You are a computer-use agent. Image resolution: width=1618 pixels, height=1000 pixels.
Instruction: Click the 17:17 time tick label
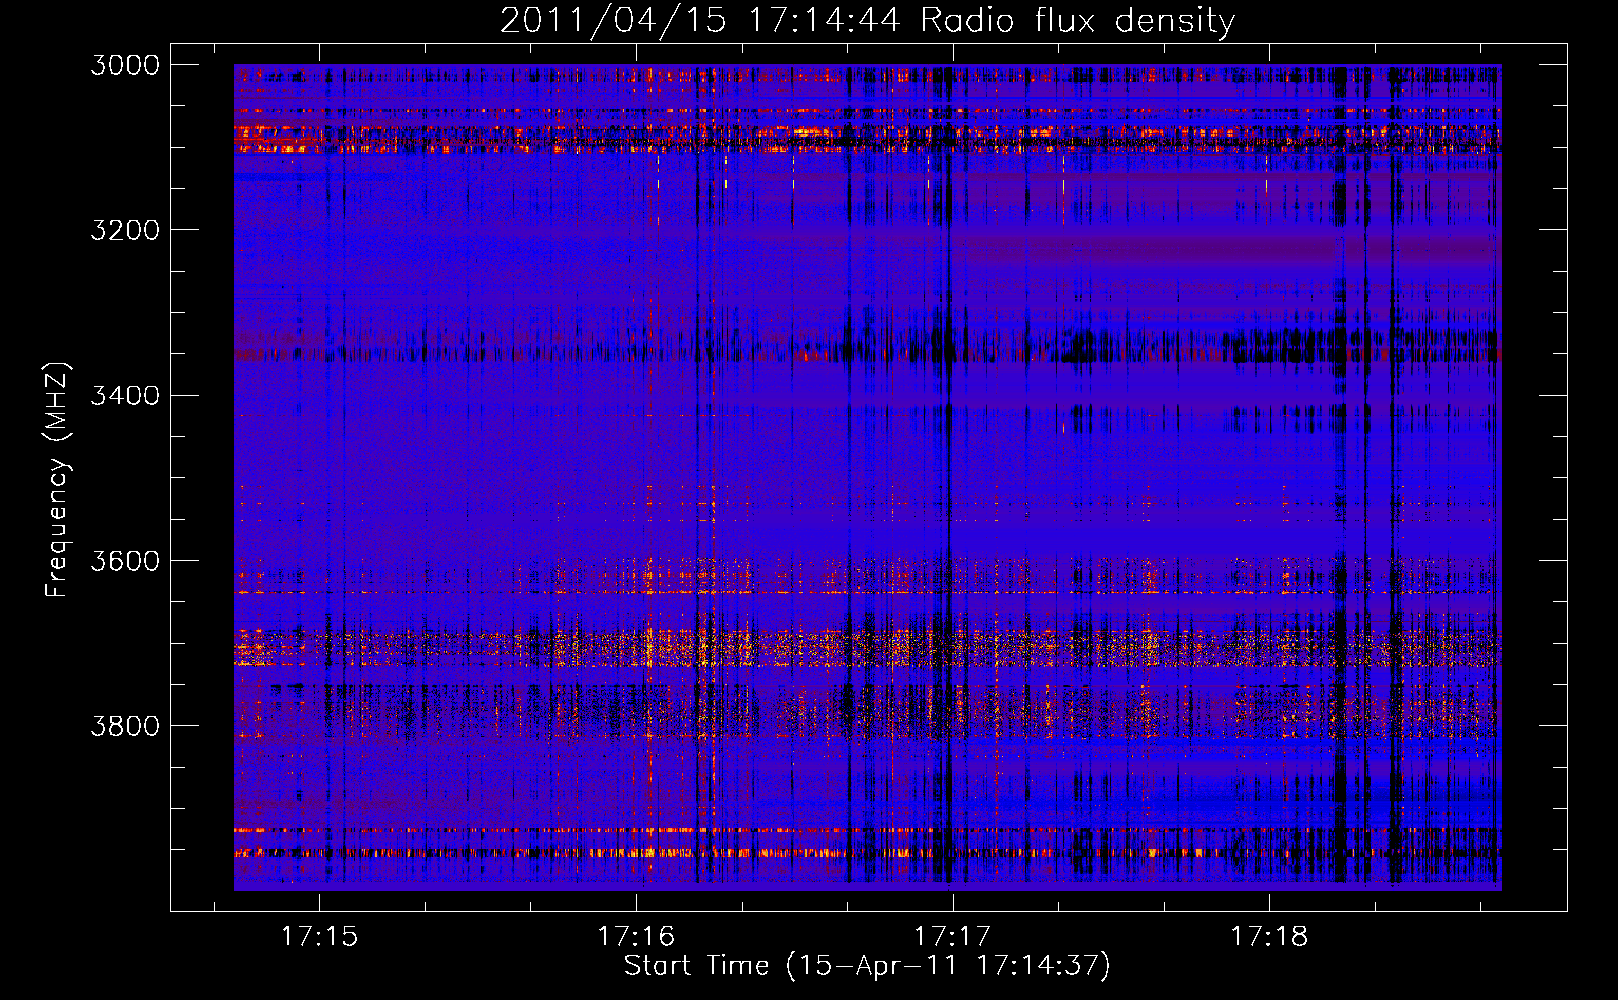[952, 936]
